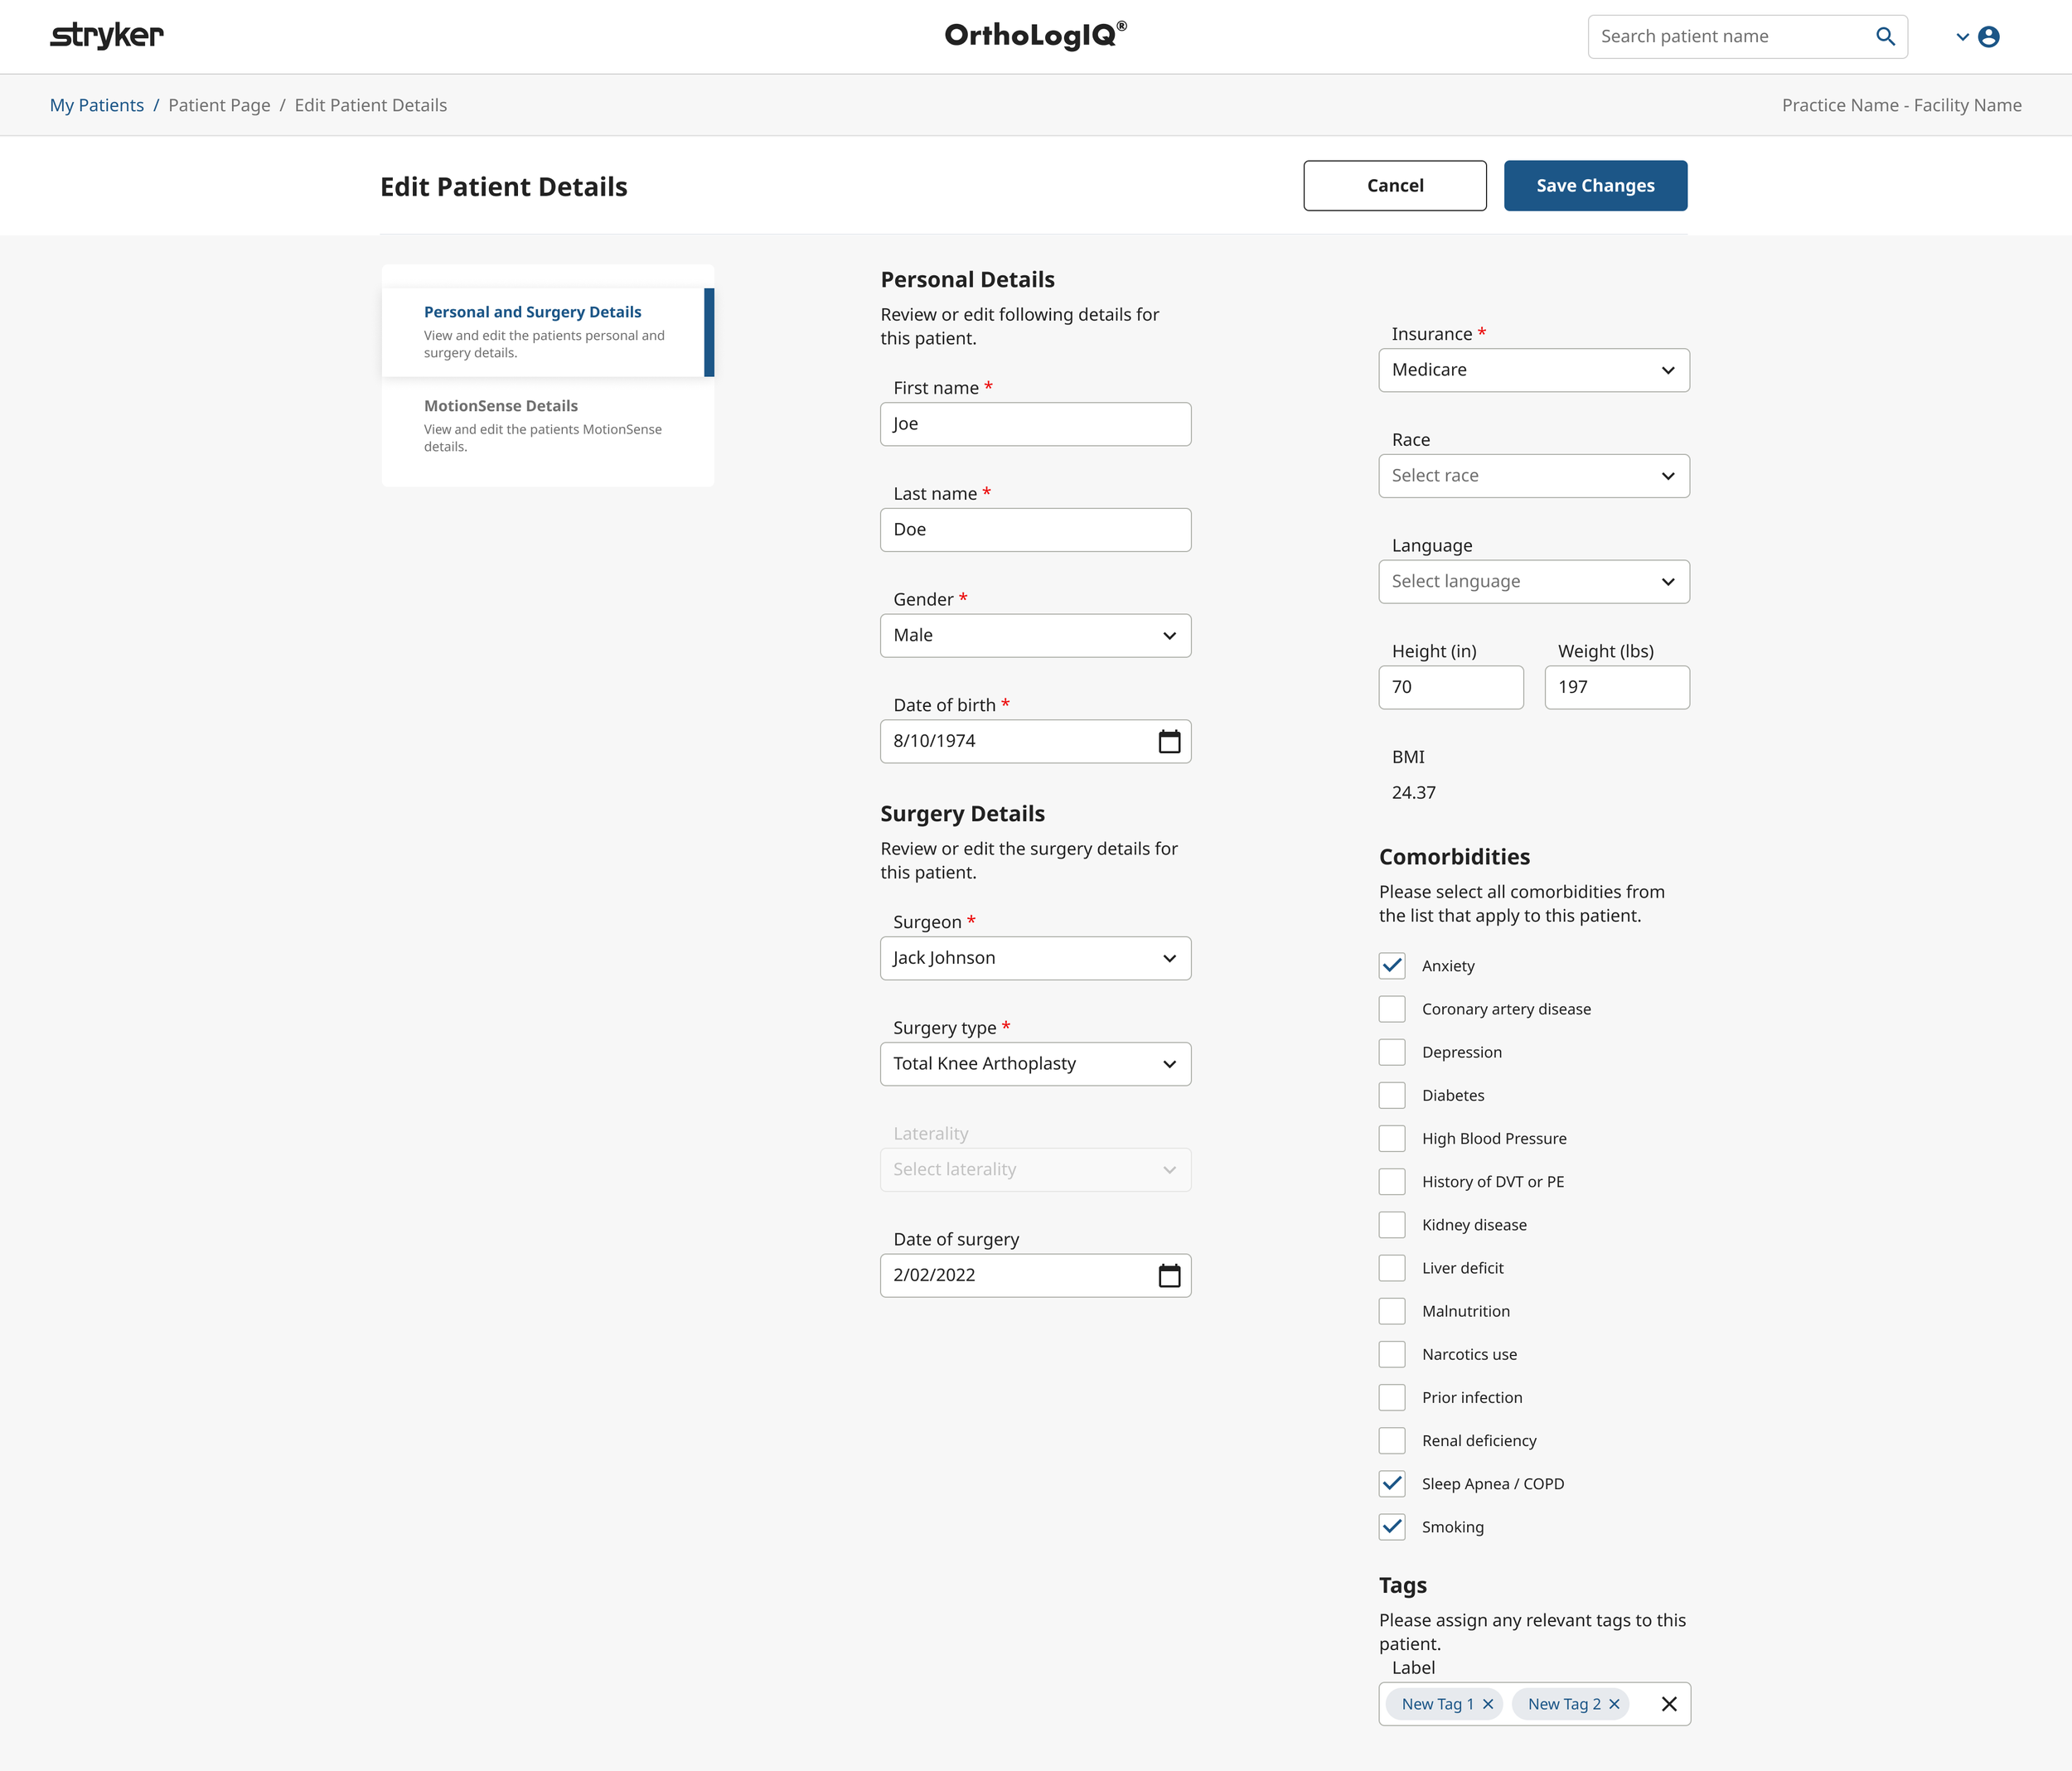The width and height of the screenshot is (2072, 1771).
Task: Open the date of surgery calendar picker
Action: point(1168,1275)
